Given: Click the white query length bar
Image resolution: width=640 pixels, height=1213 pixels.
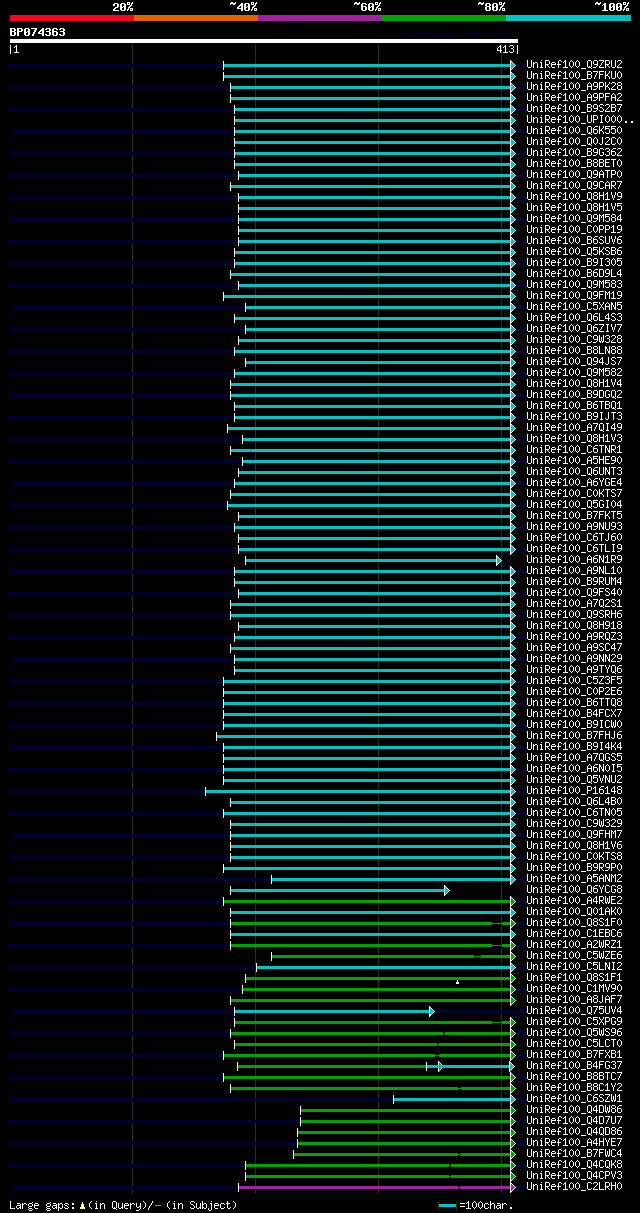Looking at the screenshot, I should click(x=263, y=41).
